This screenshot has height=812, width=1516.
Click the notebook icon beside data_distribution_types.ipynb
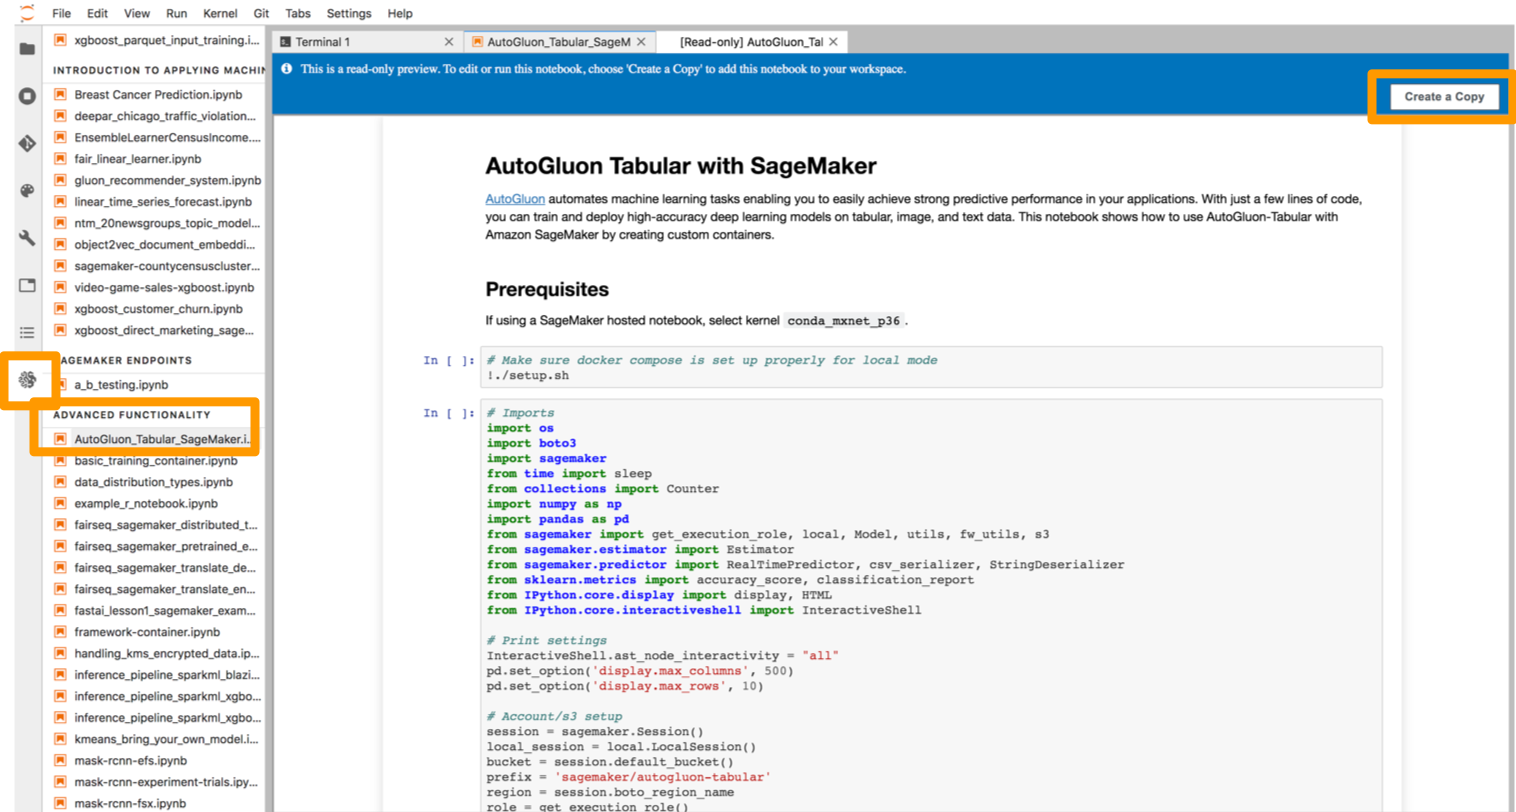pyautogui.click(x=60, y=482)
